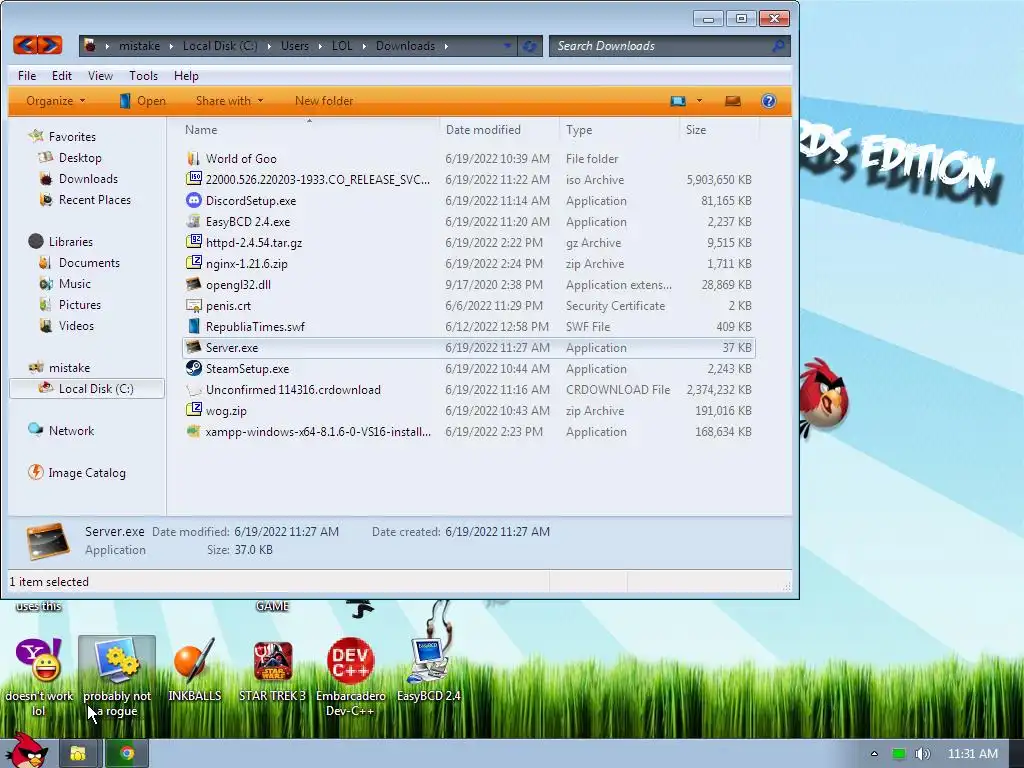Sort by the Size column header
Image resolution: width=1024 pixels, height=768 pixels.
coord(719,129)
